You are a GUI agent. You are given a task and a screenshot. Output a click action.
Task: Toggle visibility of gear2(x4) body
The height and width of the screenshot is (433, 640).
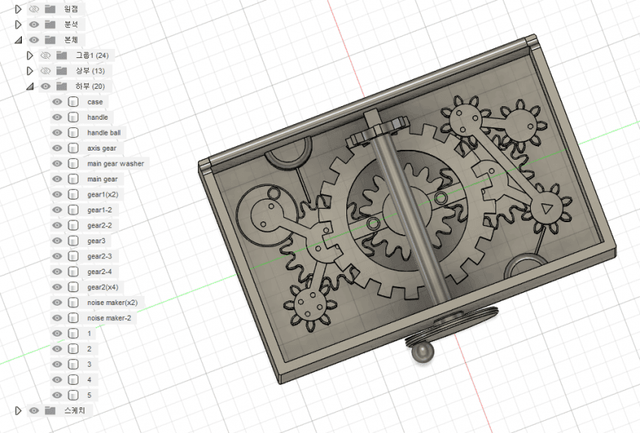coord(57,287)
